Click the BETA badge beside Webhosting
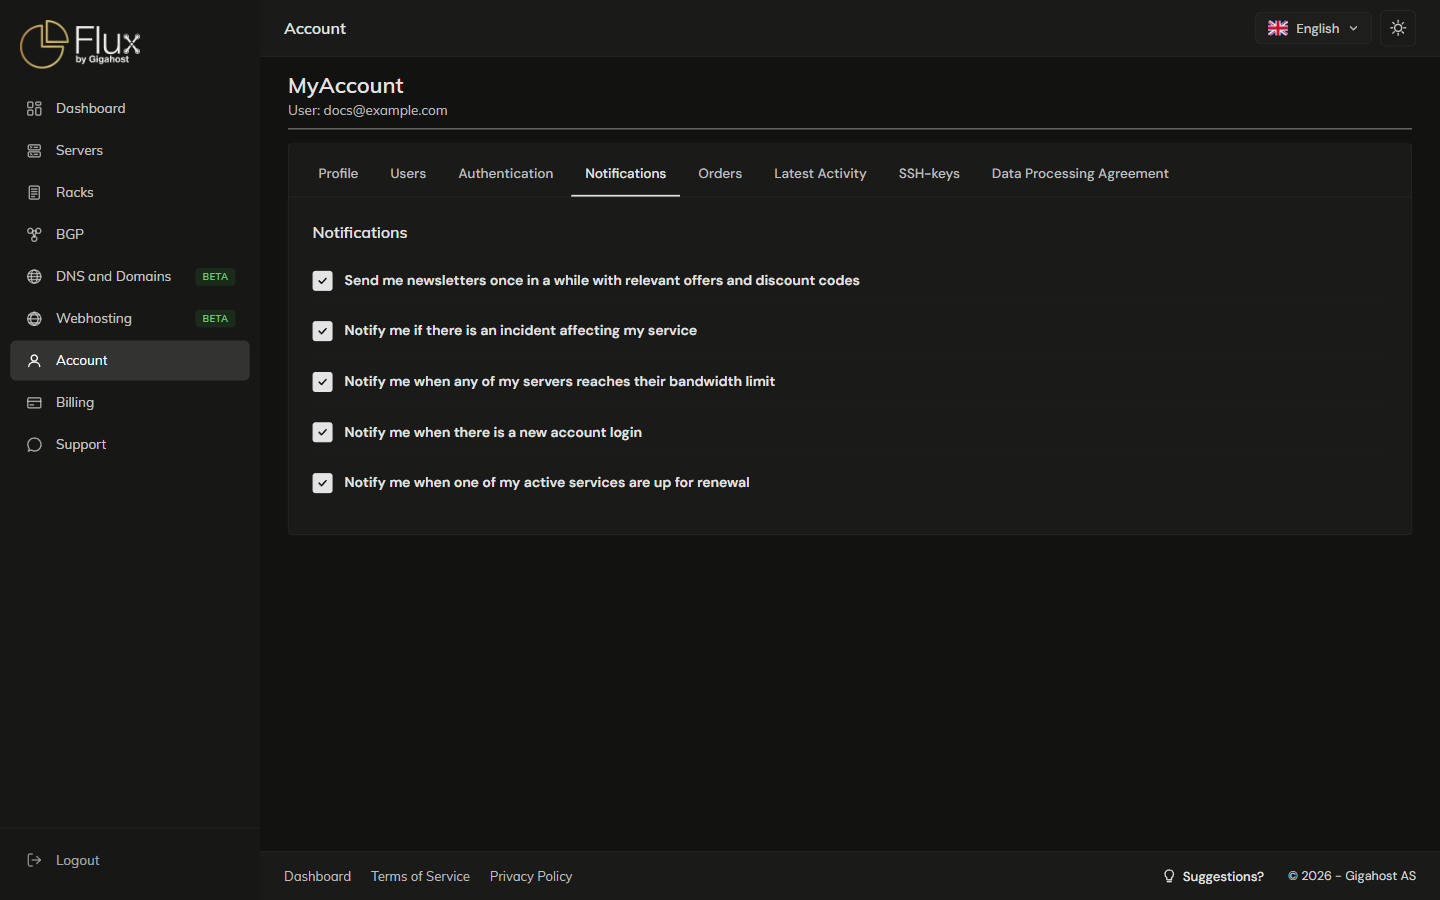 (215, 319)
